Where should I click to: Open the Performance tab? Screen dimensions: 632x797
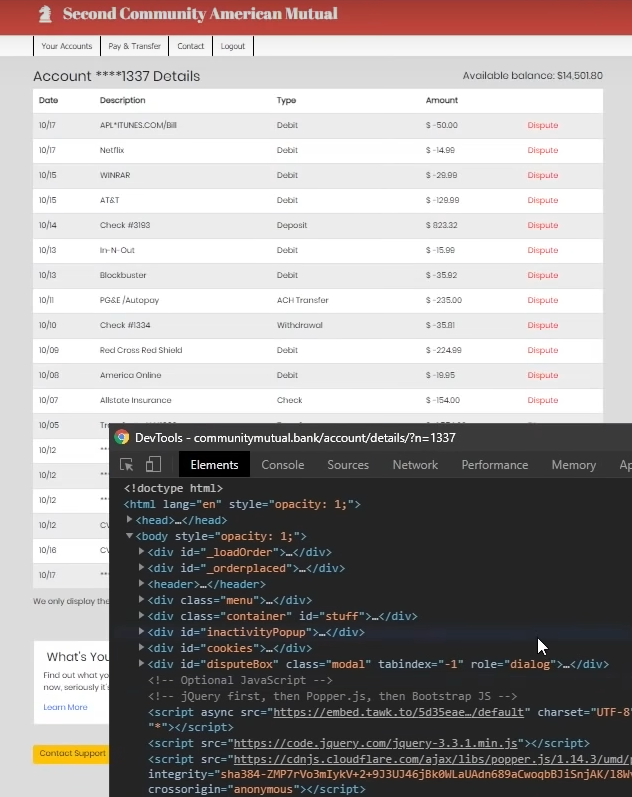click(x=494, y=465)
